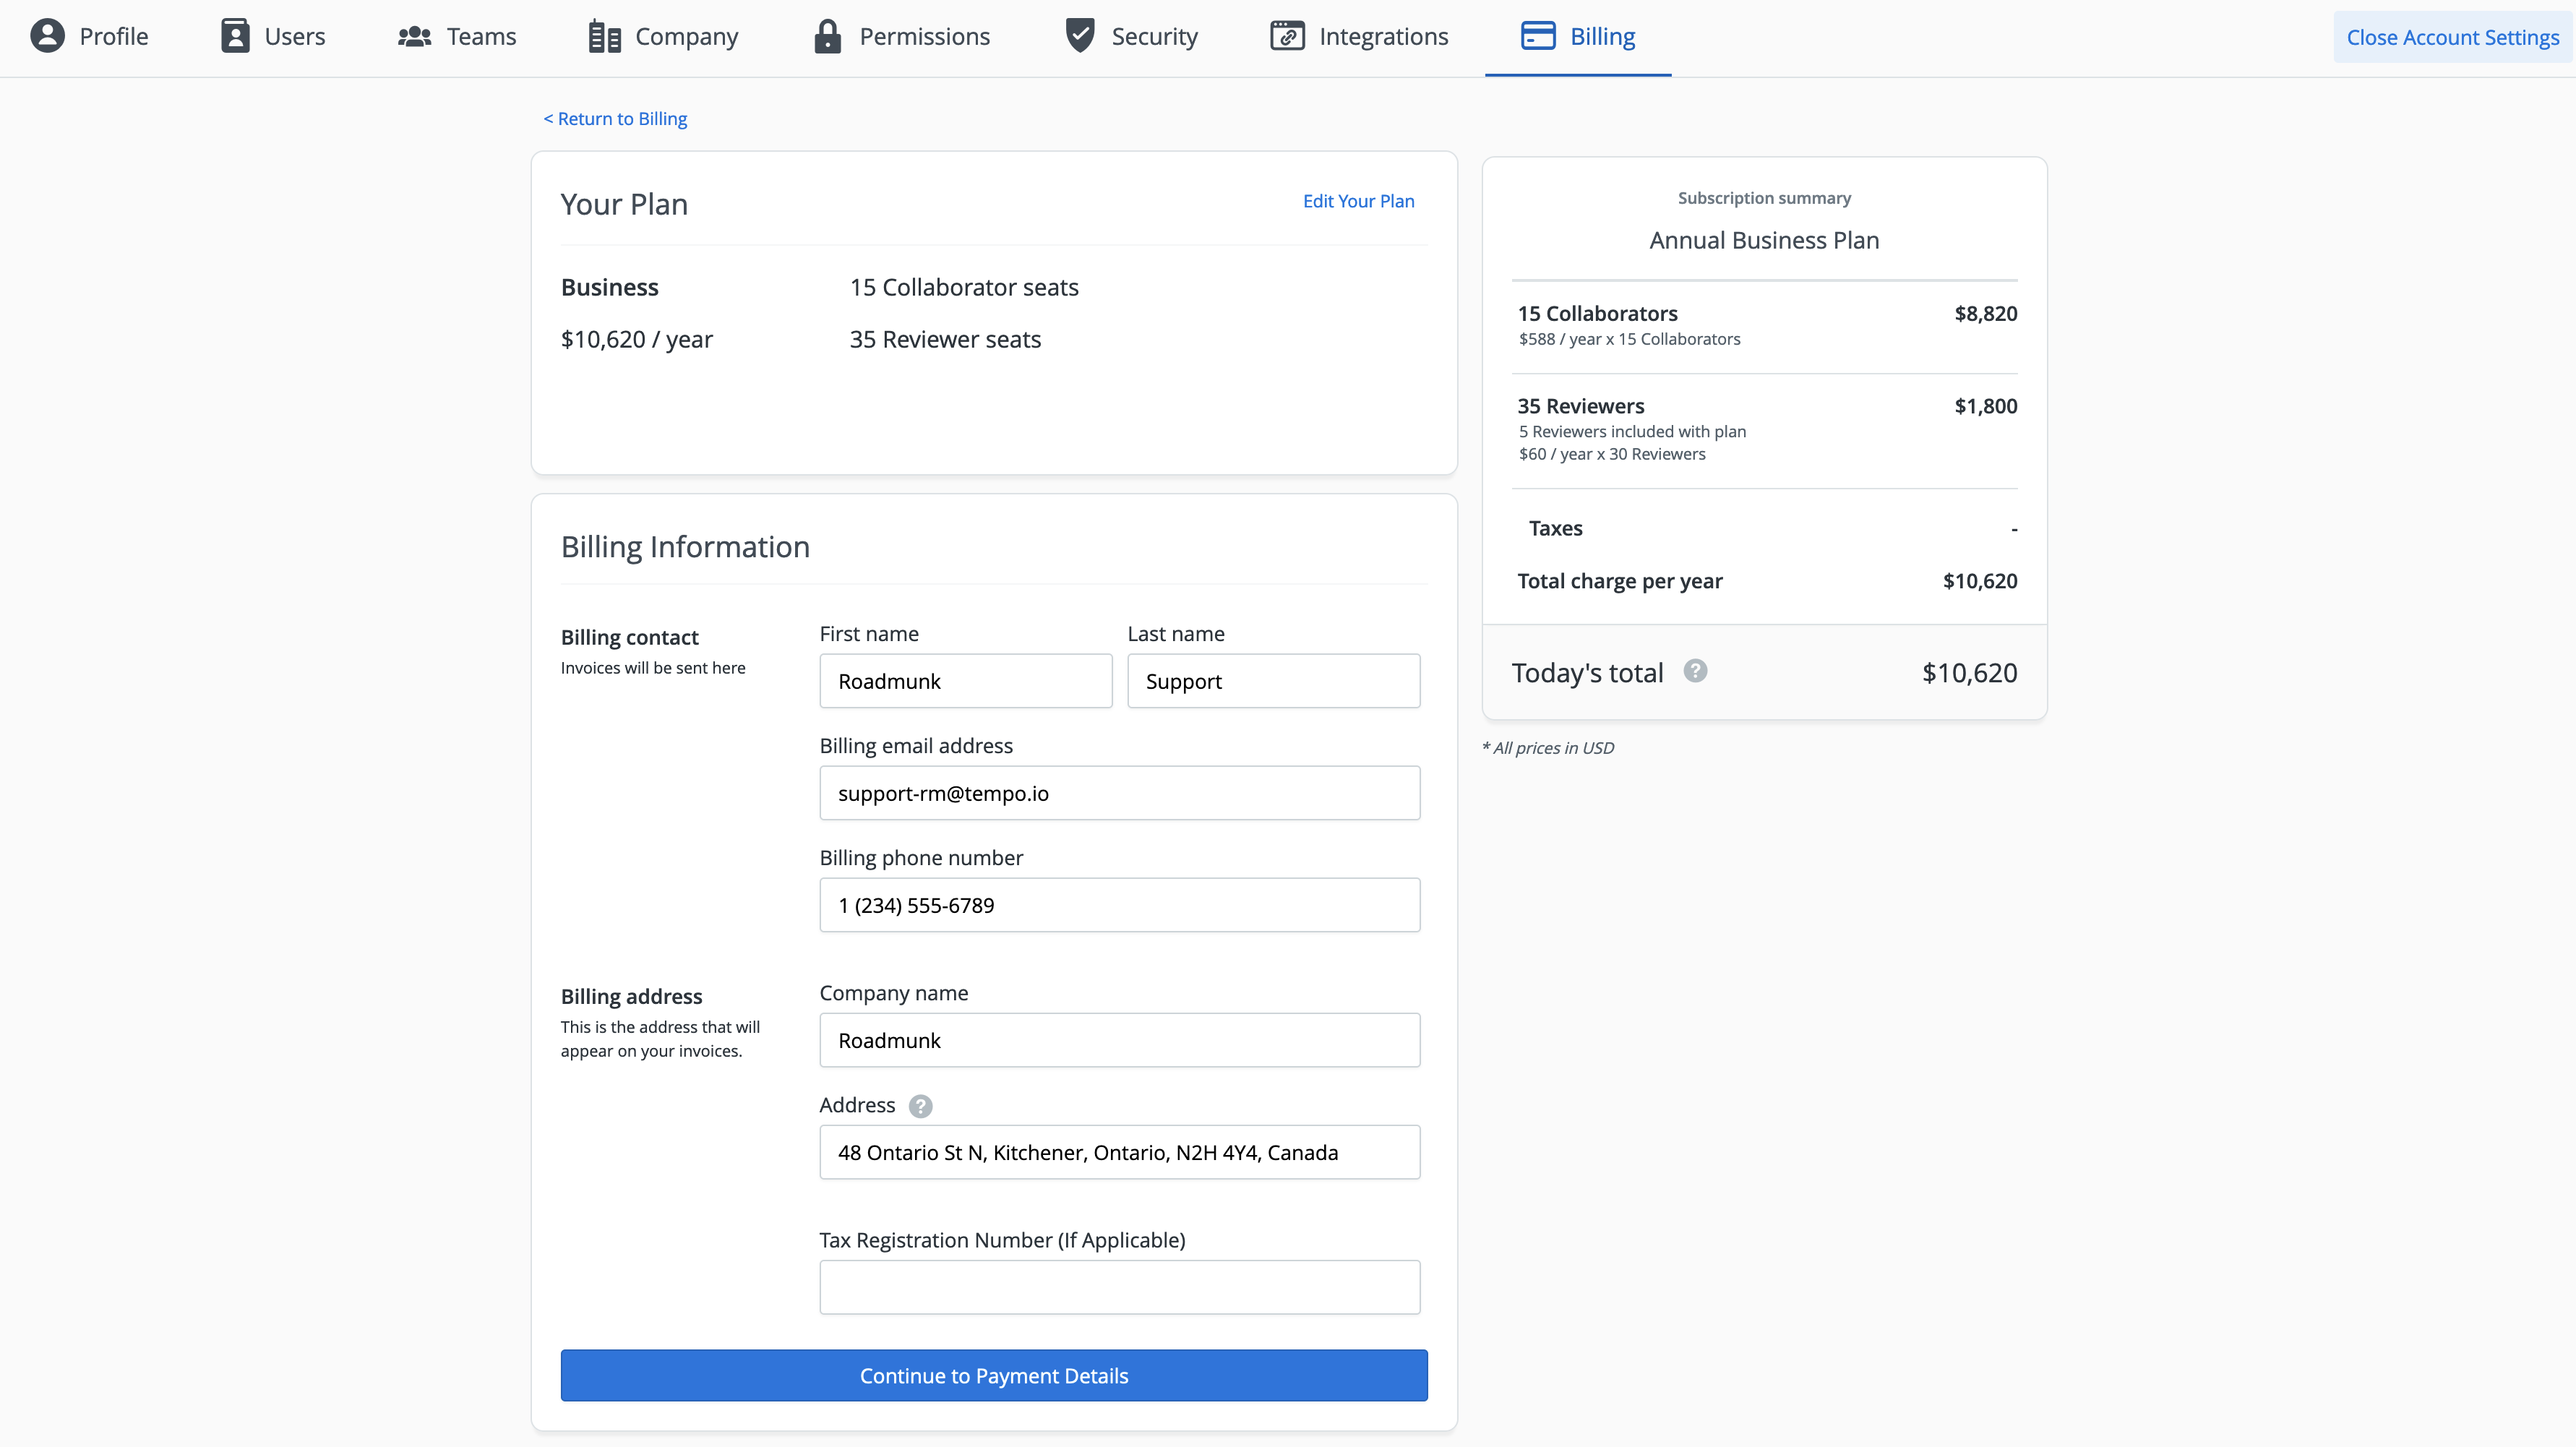Click help icon next to Today's total
Viewport: 2576px width, 1447px height.
pyautogui.click(x=1695, y=671)
